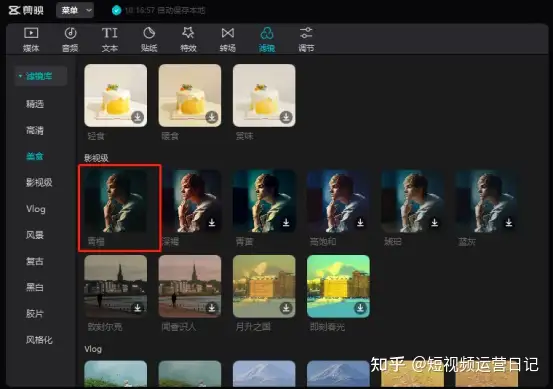The height and width of the screenshot is (389, 554).
Task: Download the 暖食 filter
Action: click(x=212, y=117)
